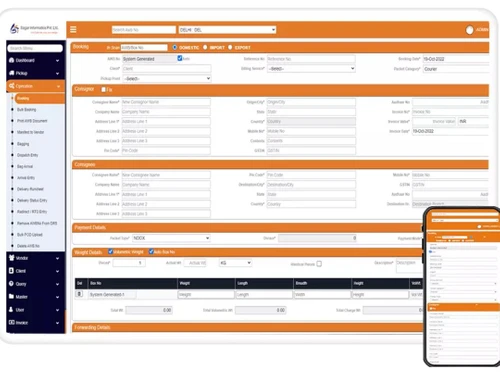Open the Packet Type NDOX dropdown

click(x=171, y=238)
